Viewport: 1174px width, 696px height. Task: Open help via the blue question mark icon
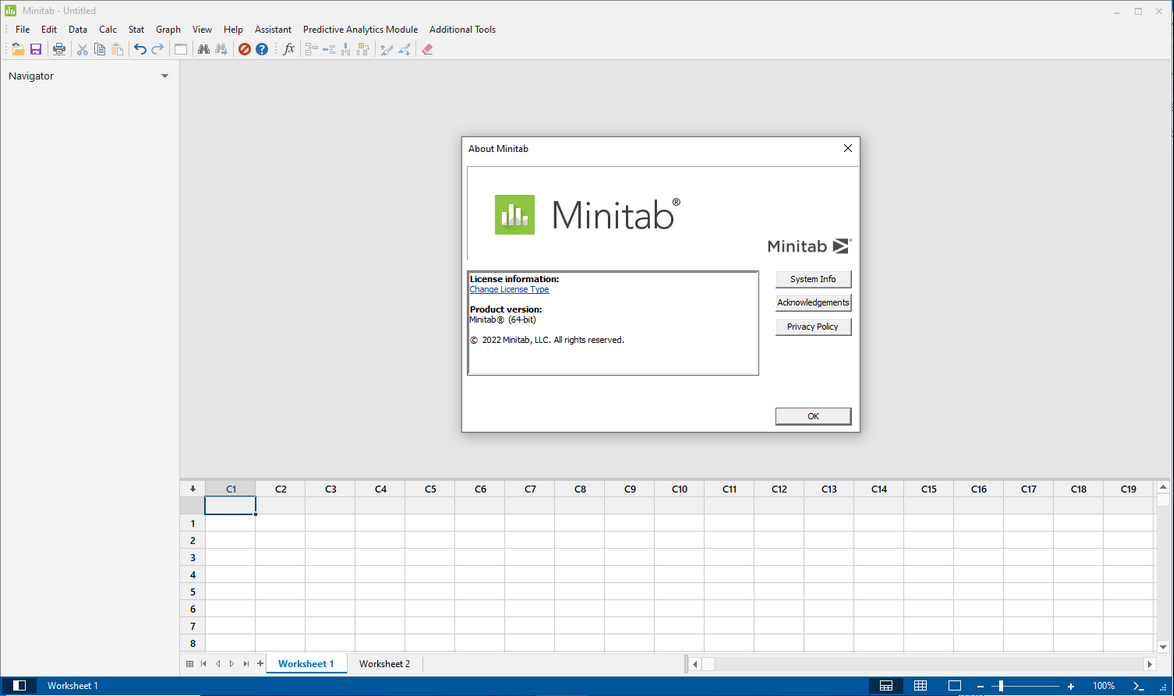coord(261,49)
